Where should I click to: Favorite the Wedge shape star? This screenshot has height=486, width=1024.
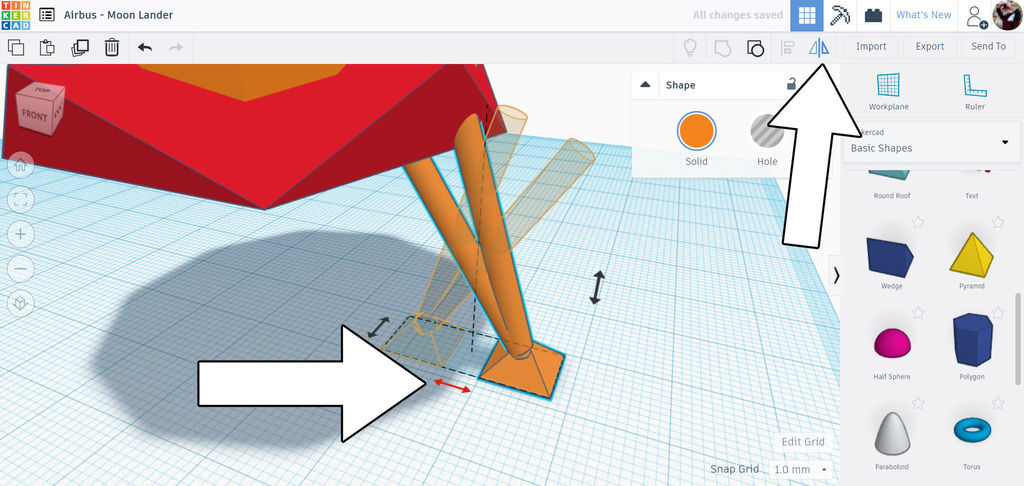pyautogui.click(x=918, y=222)
